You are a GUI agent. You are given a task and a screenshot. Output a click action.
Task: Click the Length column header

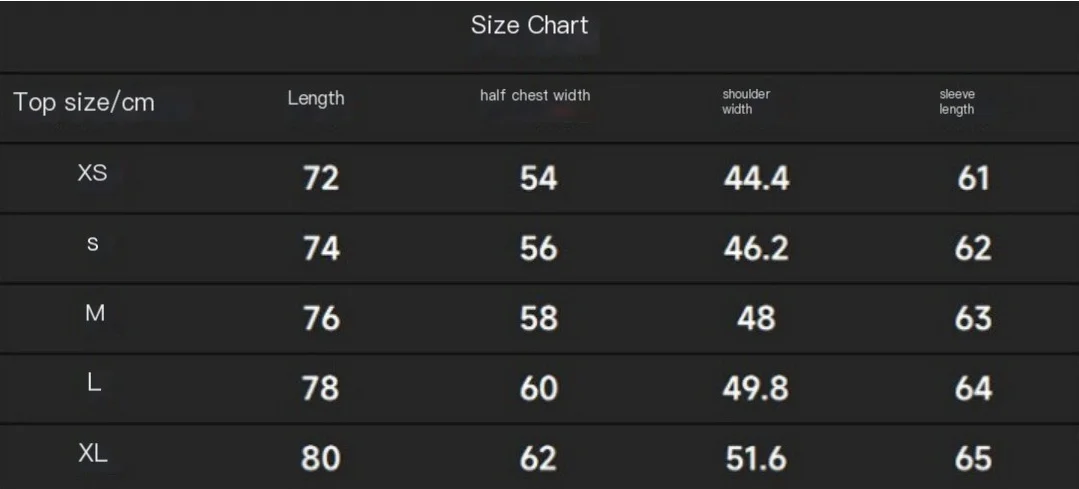316,98
